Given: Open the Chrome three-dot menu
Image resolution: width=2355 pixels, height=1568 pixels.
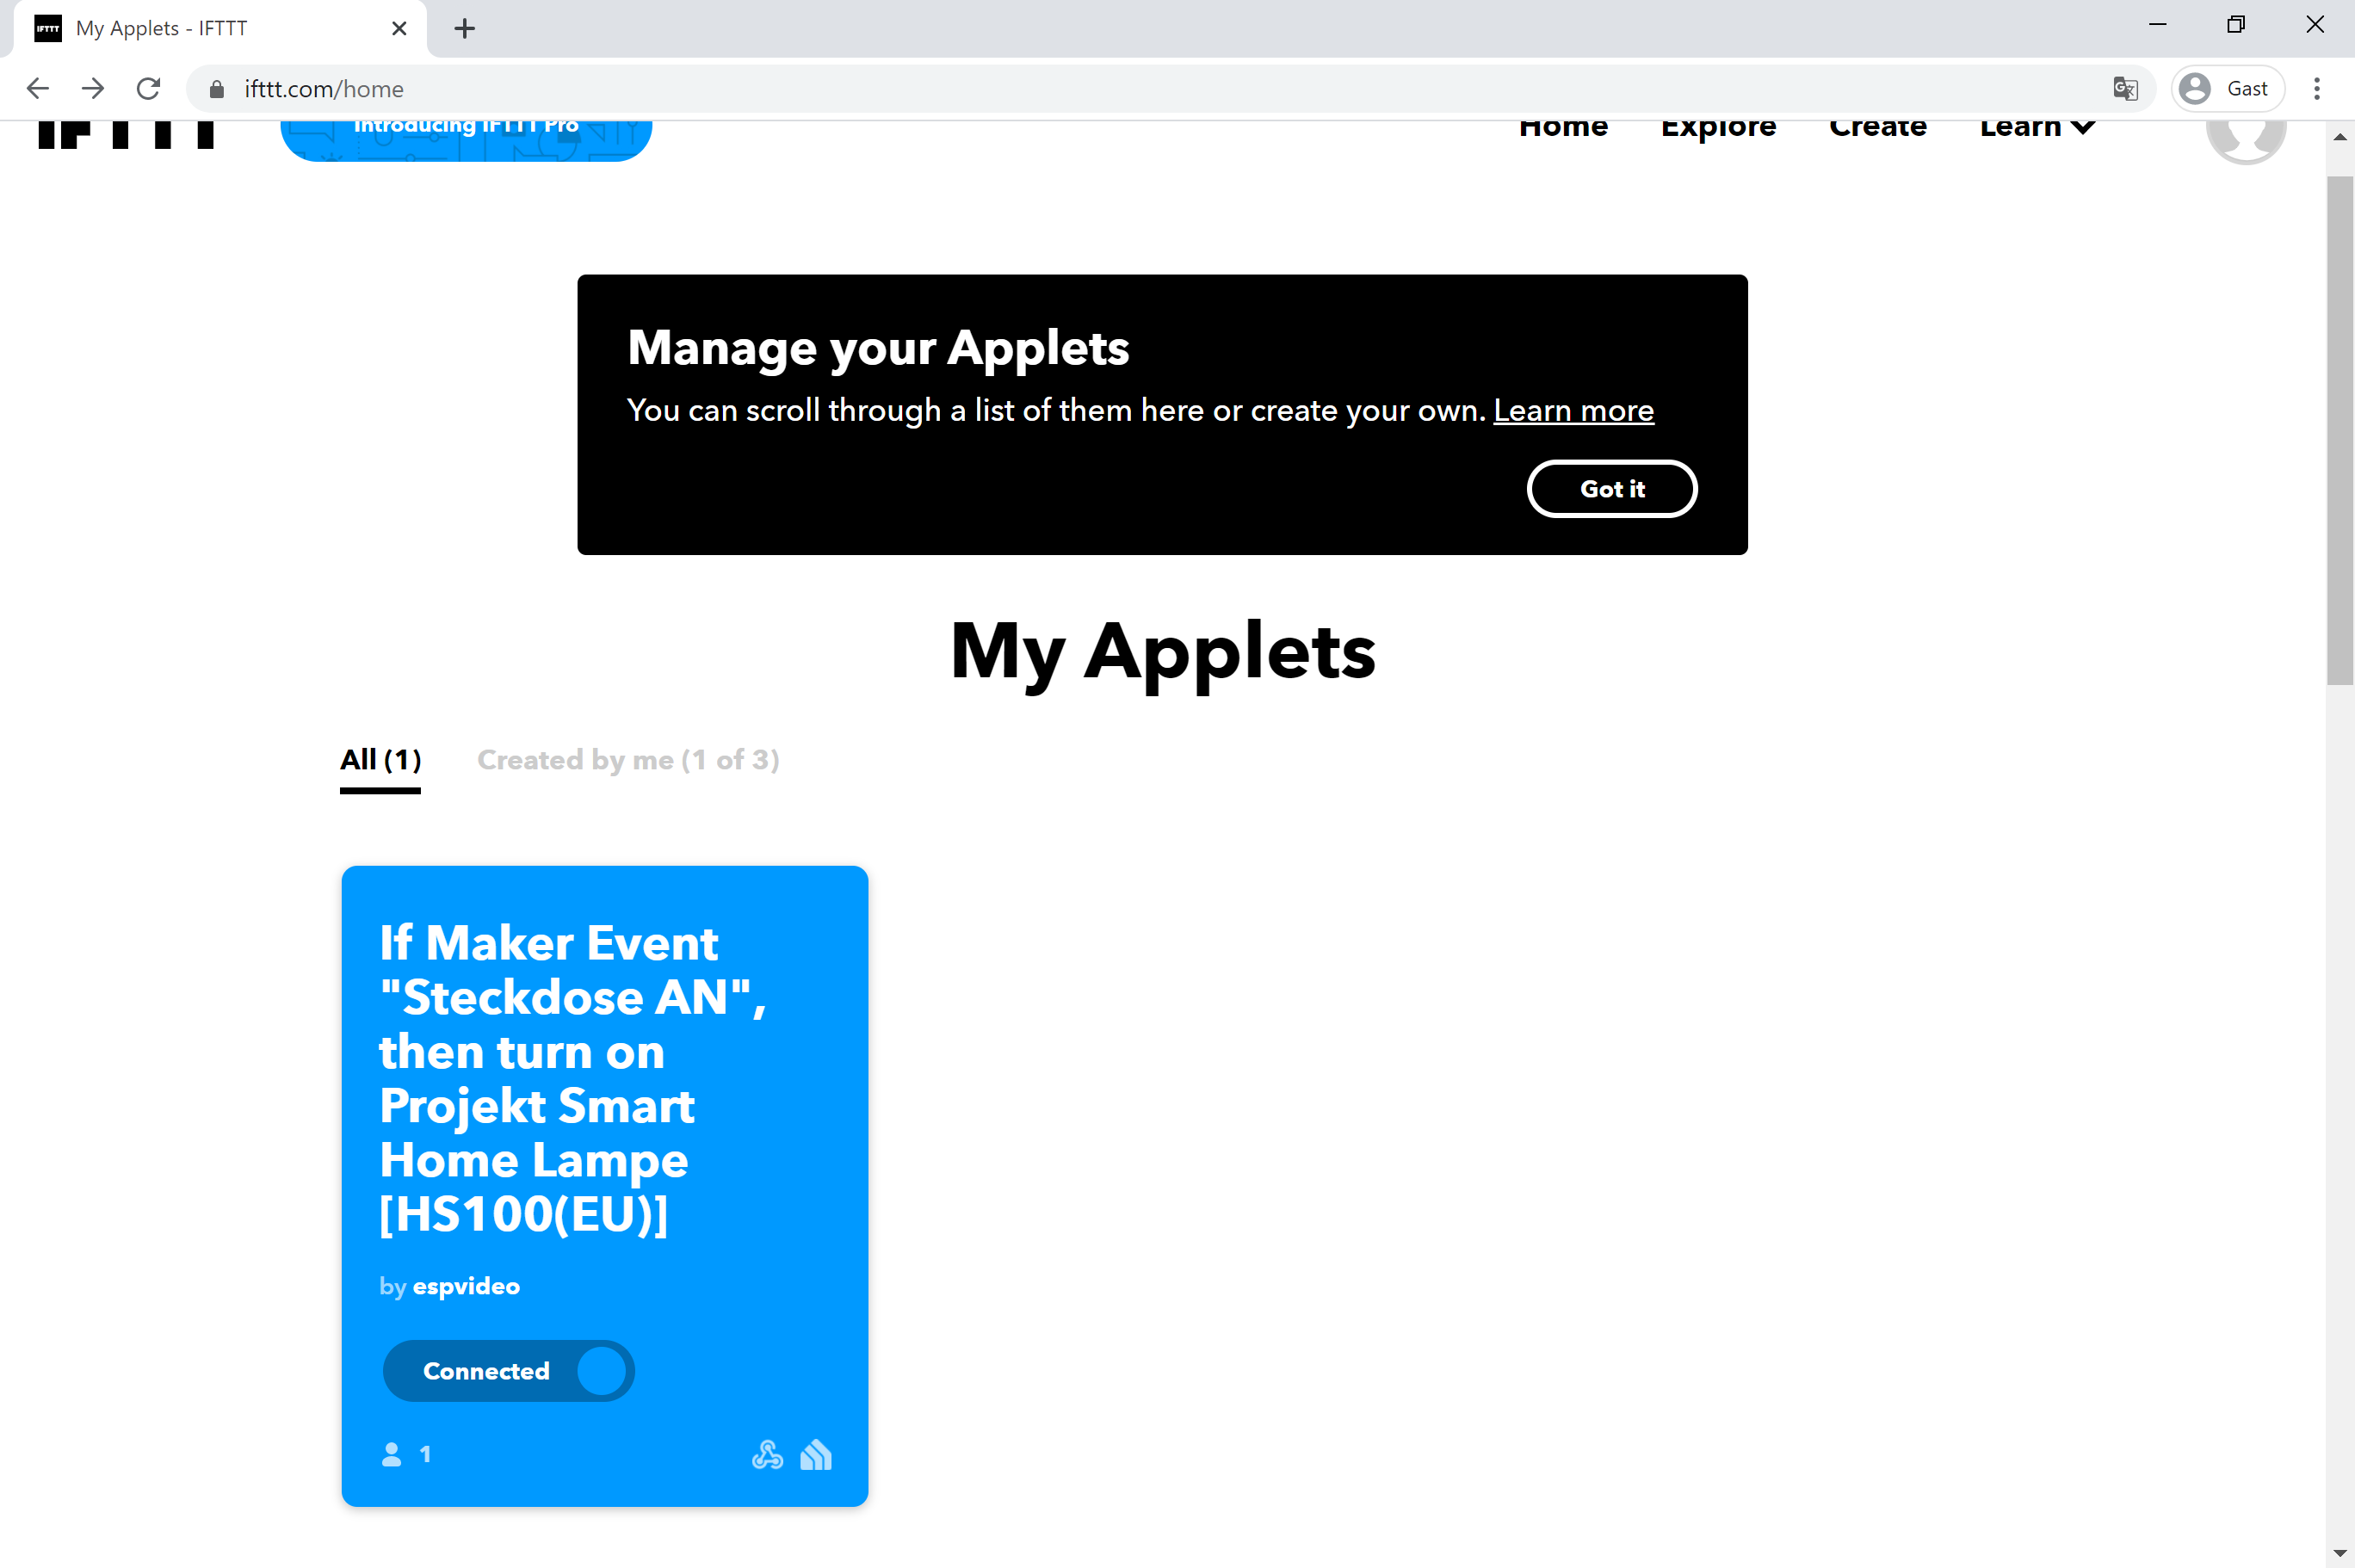Looking at the screenshot, I should coord(2316,89).
